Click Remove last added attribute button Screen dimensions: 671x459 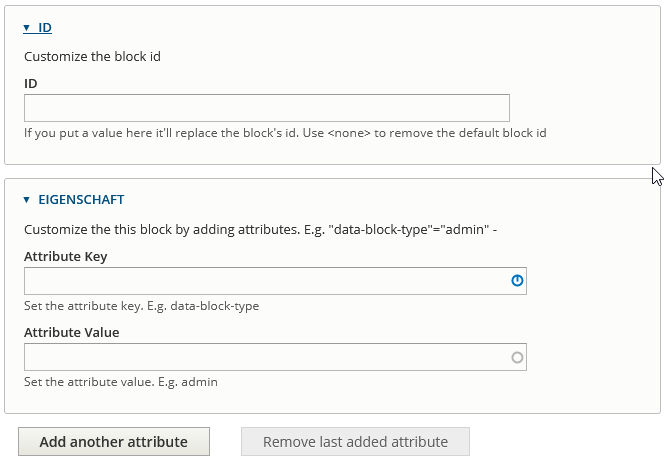coord(355,442)
